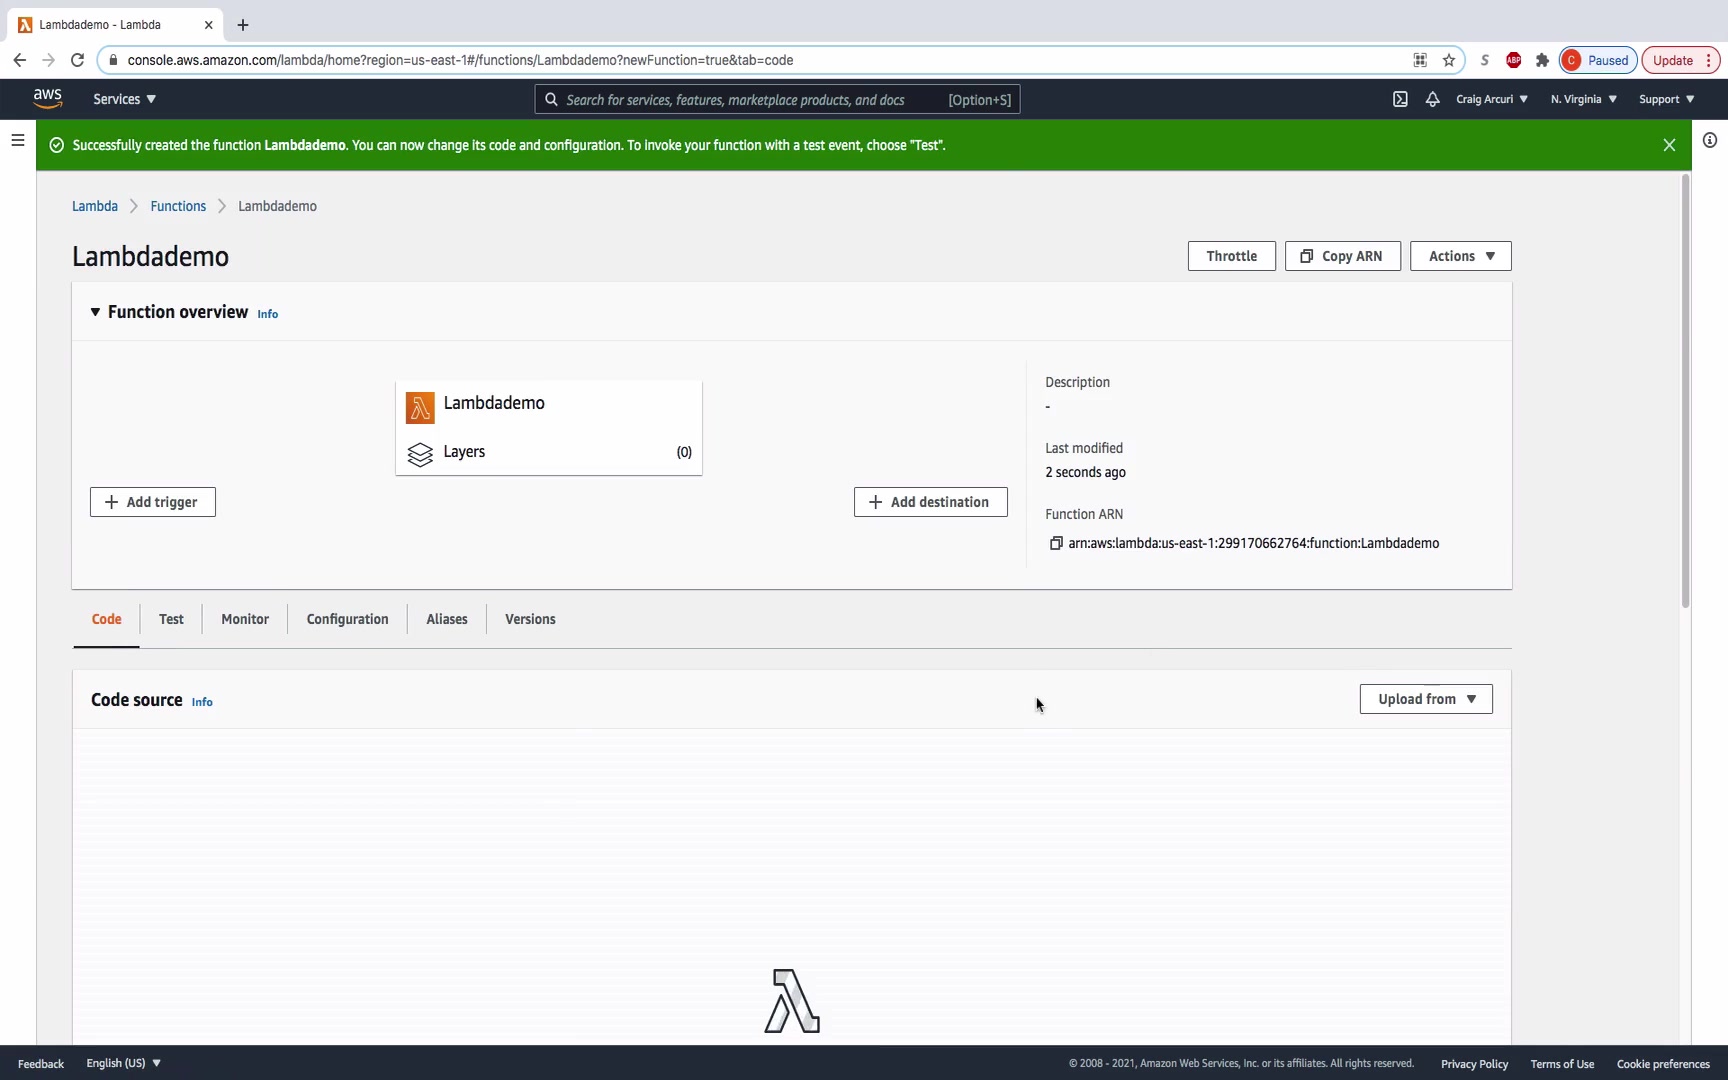The image size is (1728, 1080).
Task: Click the Add trigger button
Action: point(153,502)
